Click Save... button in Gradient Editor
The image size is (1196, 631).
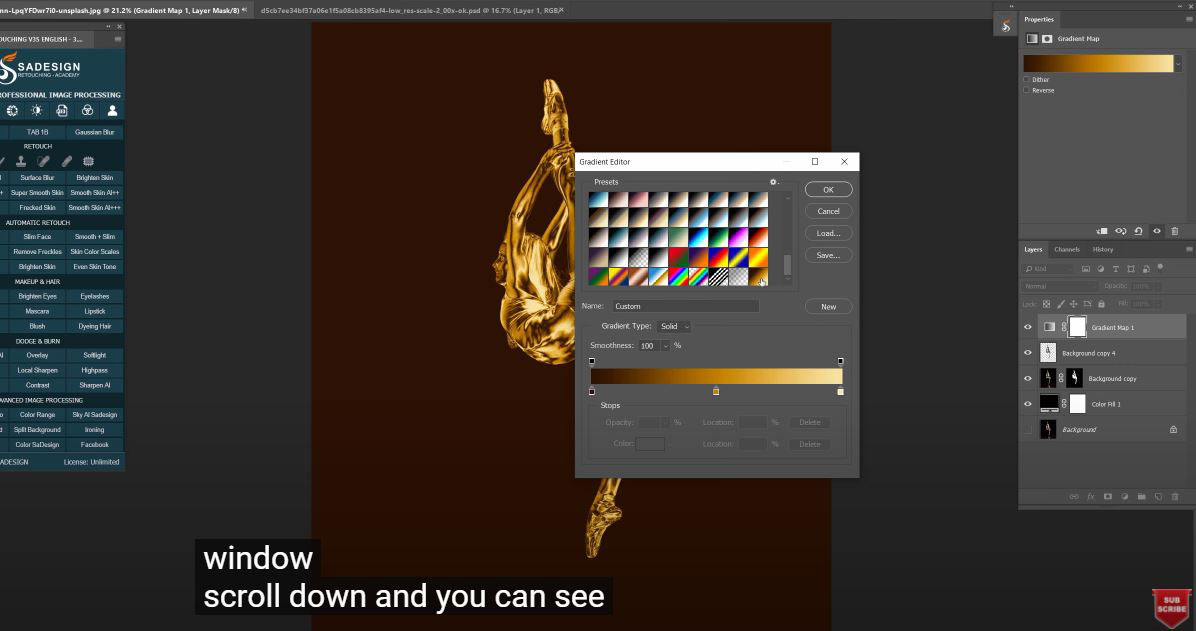click(x=828, y=256)
